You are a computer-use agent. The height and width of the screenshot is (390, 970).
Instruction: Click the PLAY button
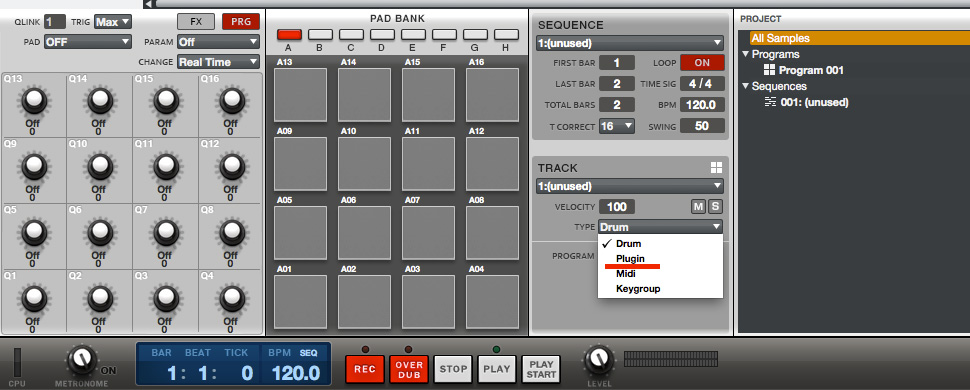(x=497, y=369)
